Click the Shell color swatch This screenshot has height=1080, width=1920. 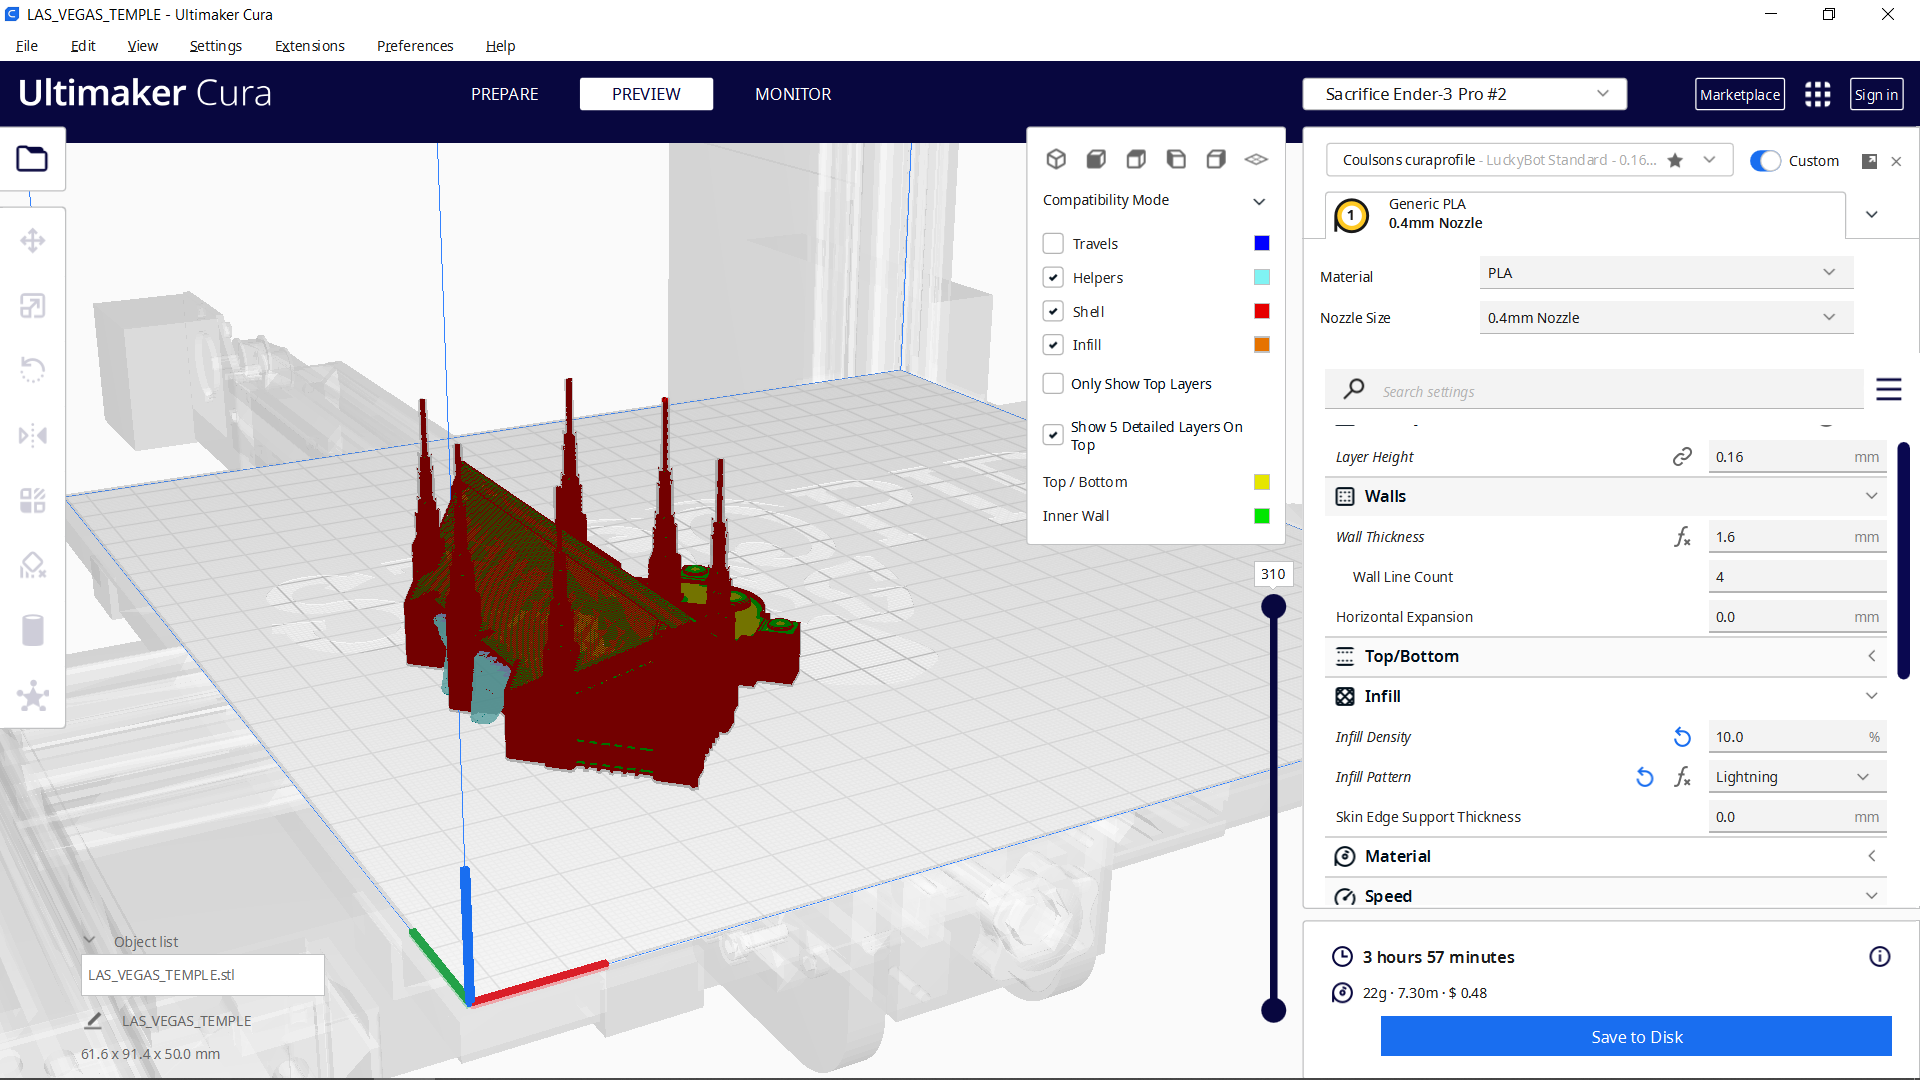[x=1261, y=311]
